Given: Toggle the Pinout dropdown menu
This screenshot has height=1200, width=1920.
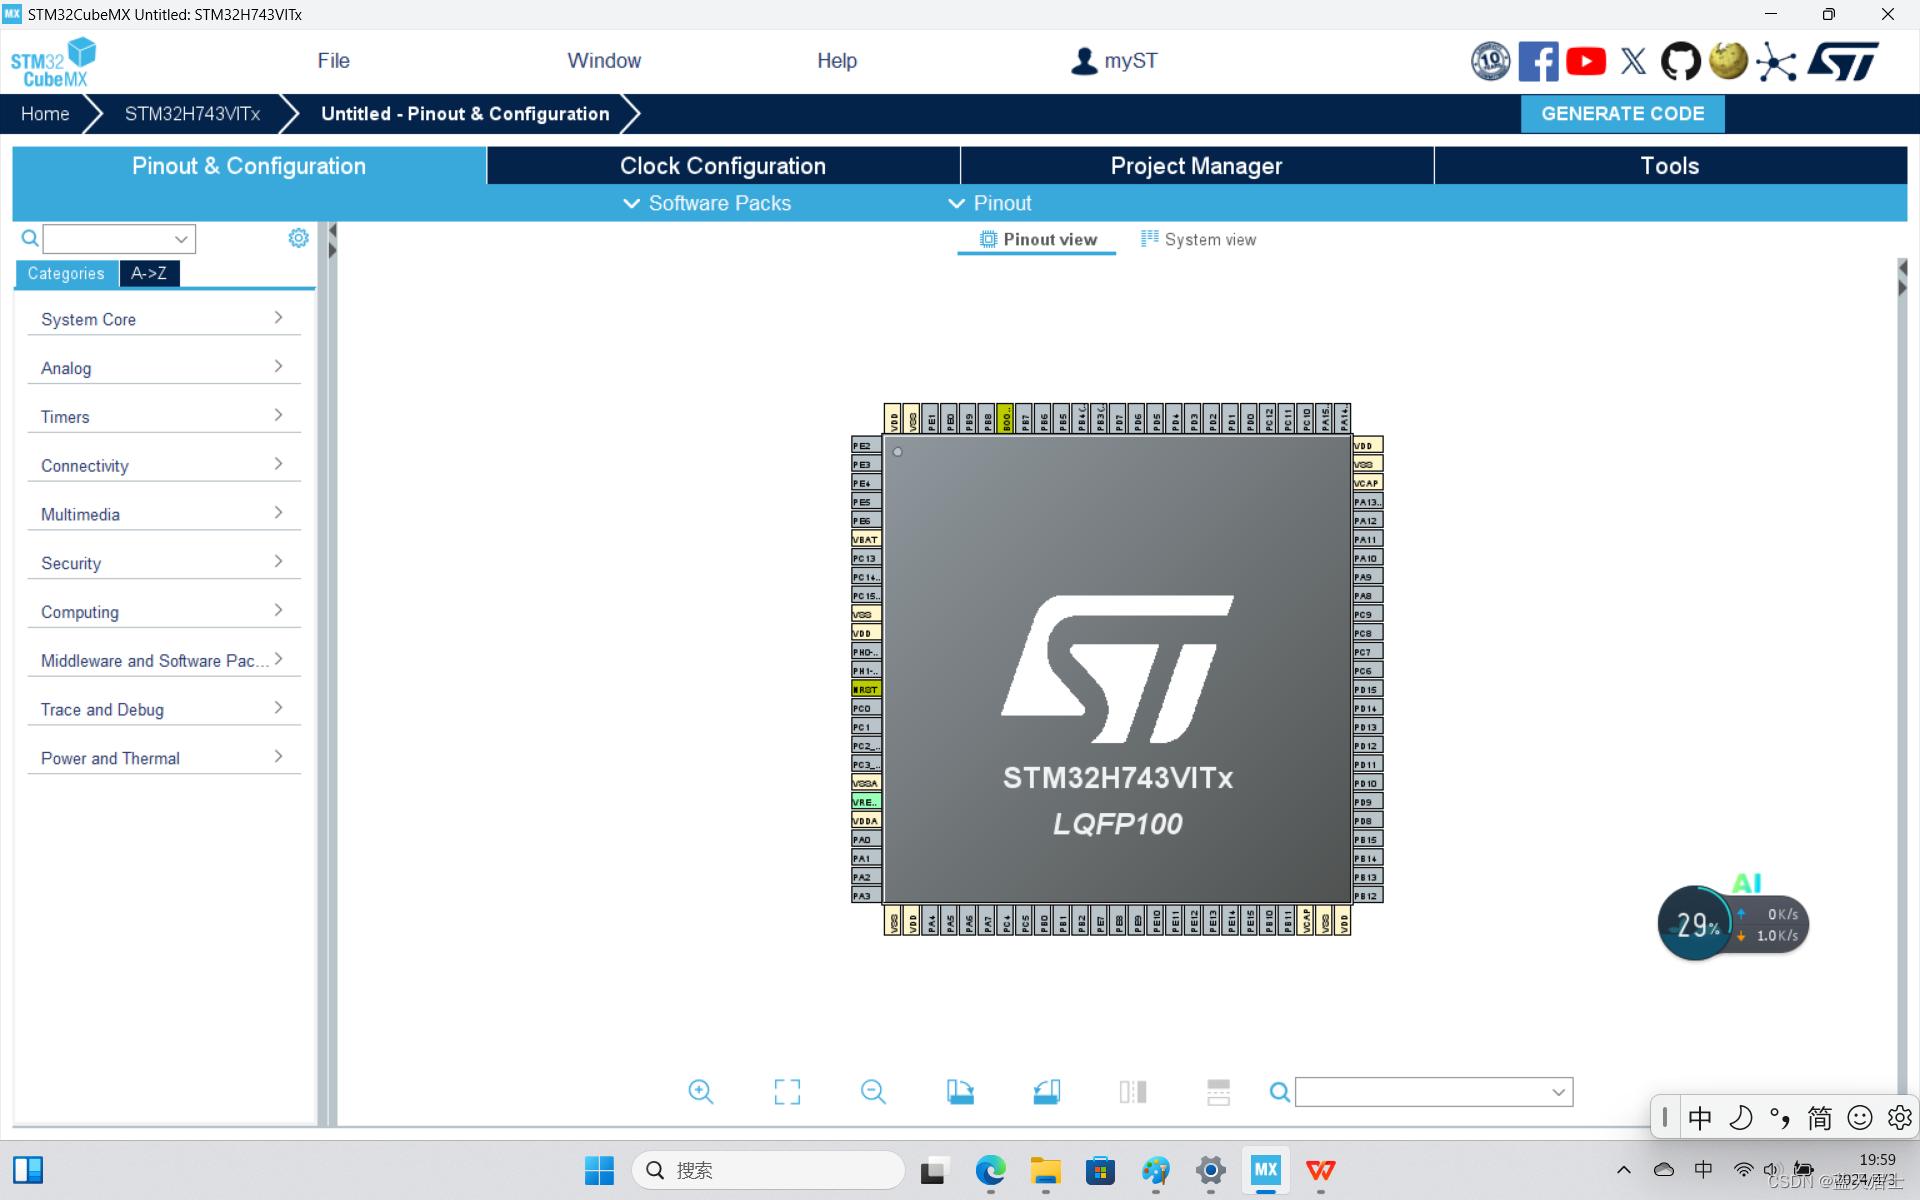Looking at the screenshot, I should click(990, 203).
